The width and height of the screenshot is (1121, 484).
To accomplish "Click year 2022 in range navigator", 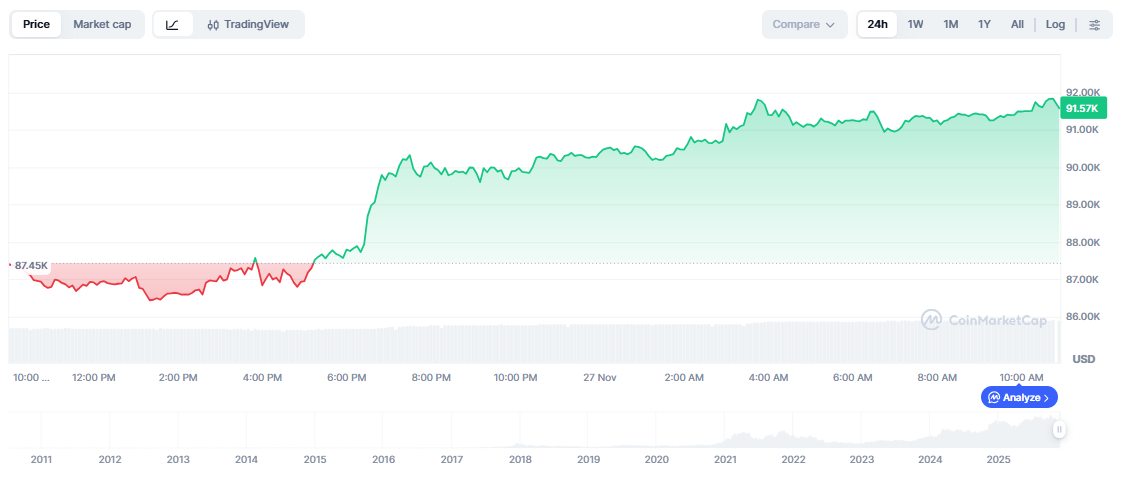I will point(793,460).
